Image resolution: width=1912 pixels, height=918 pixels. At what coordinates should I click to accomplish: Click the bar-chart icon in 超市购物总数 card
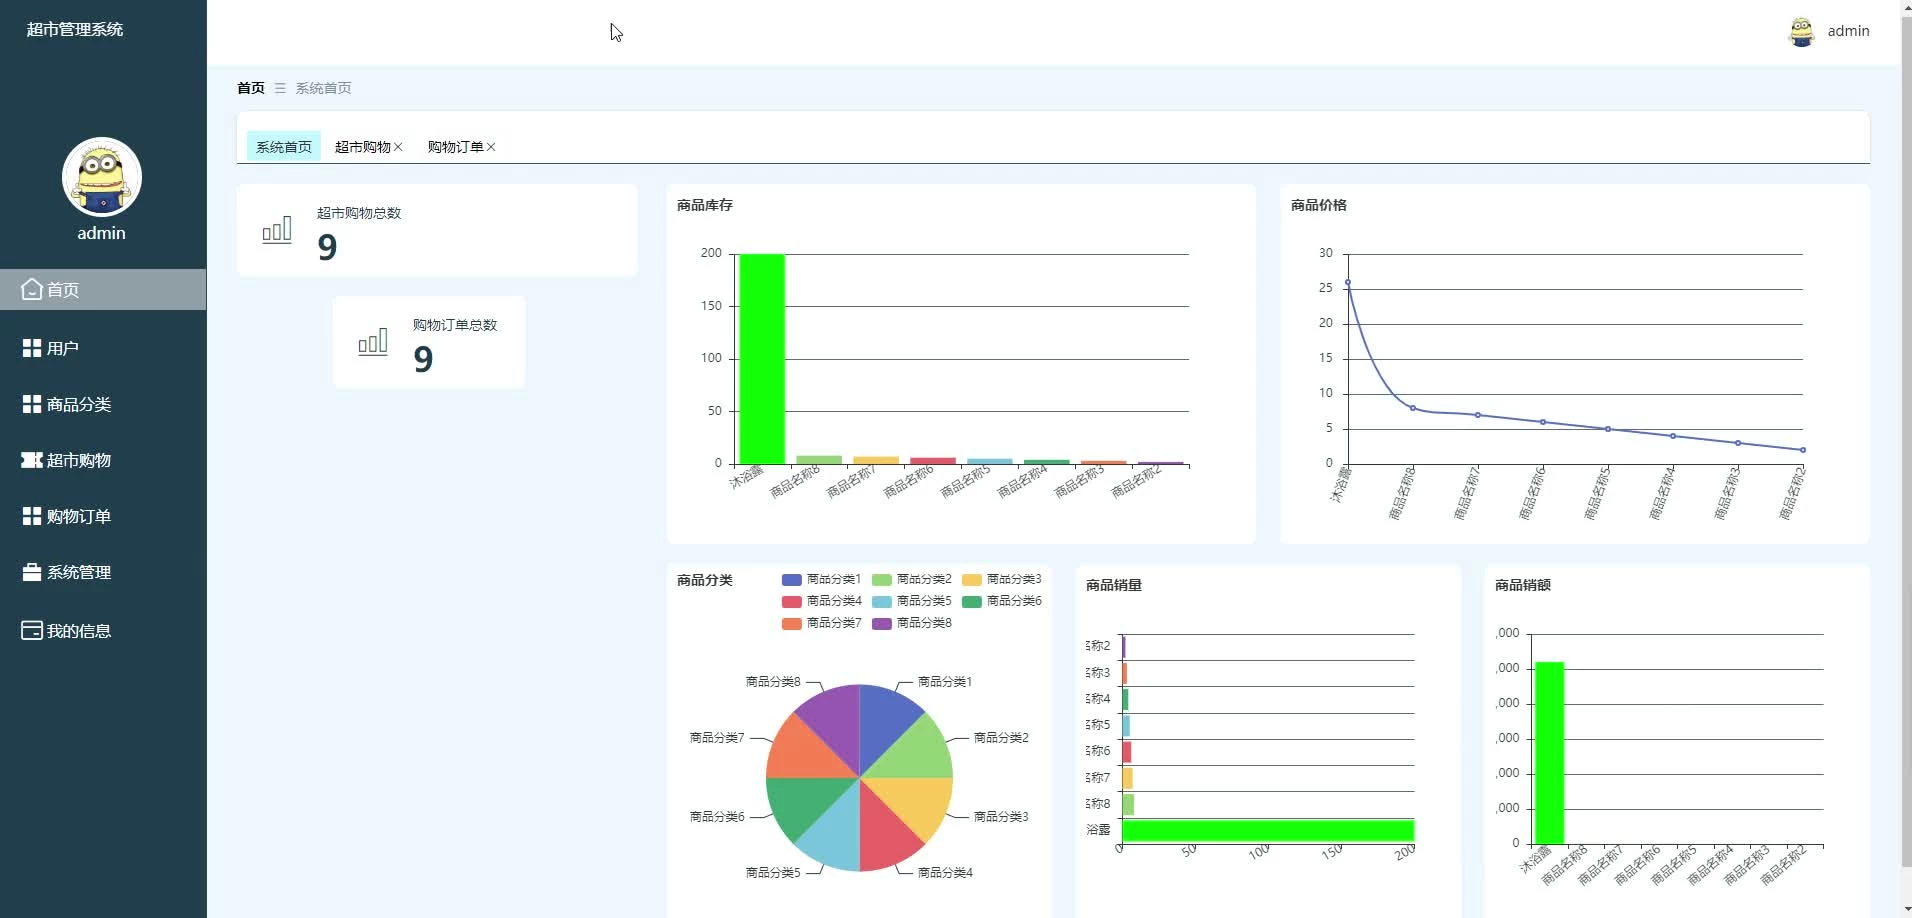(x=277, y=230)
